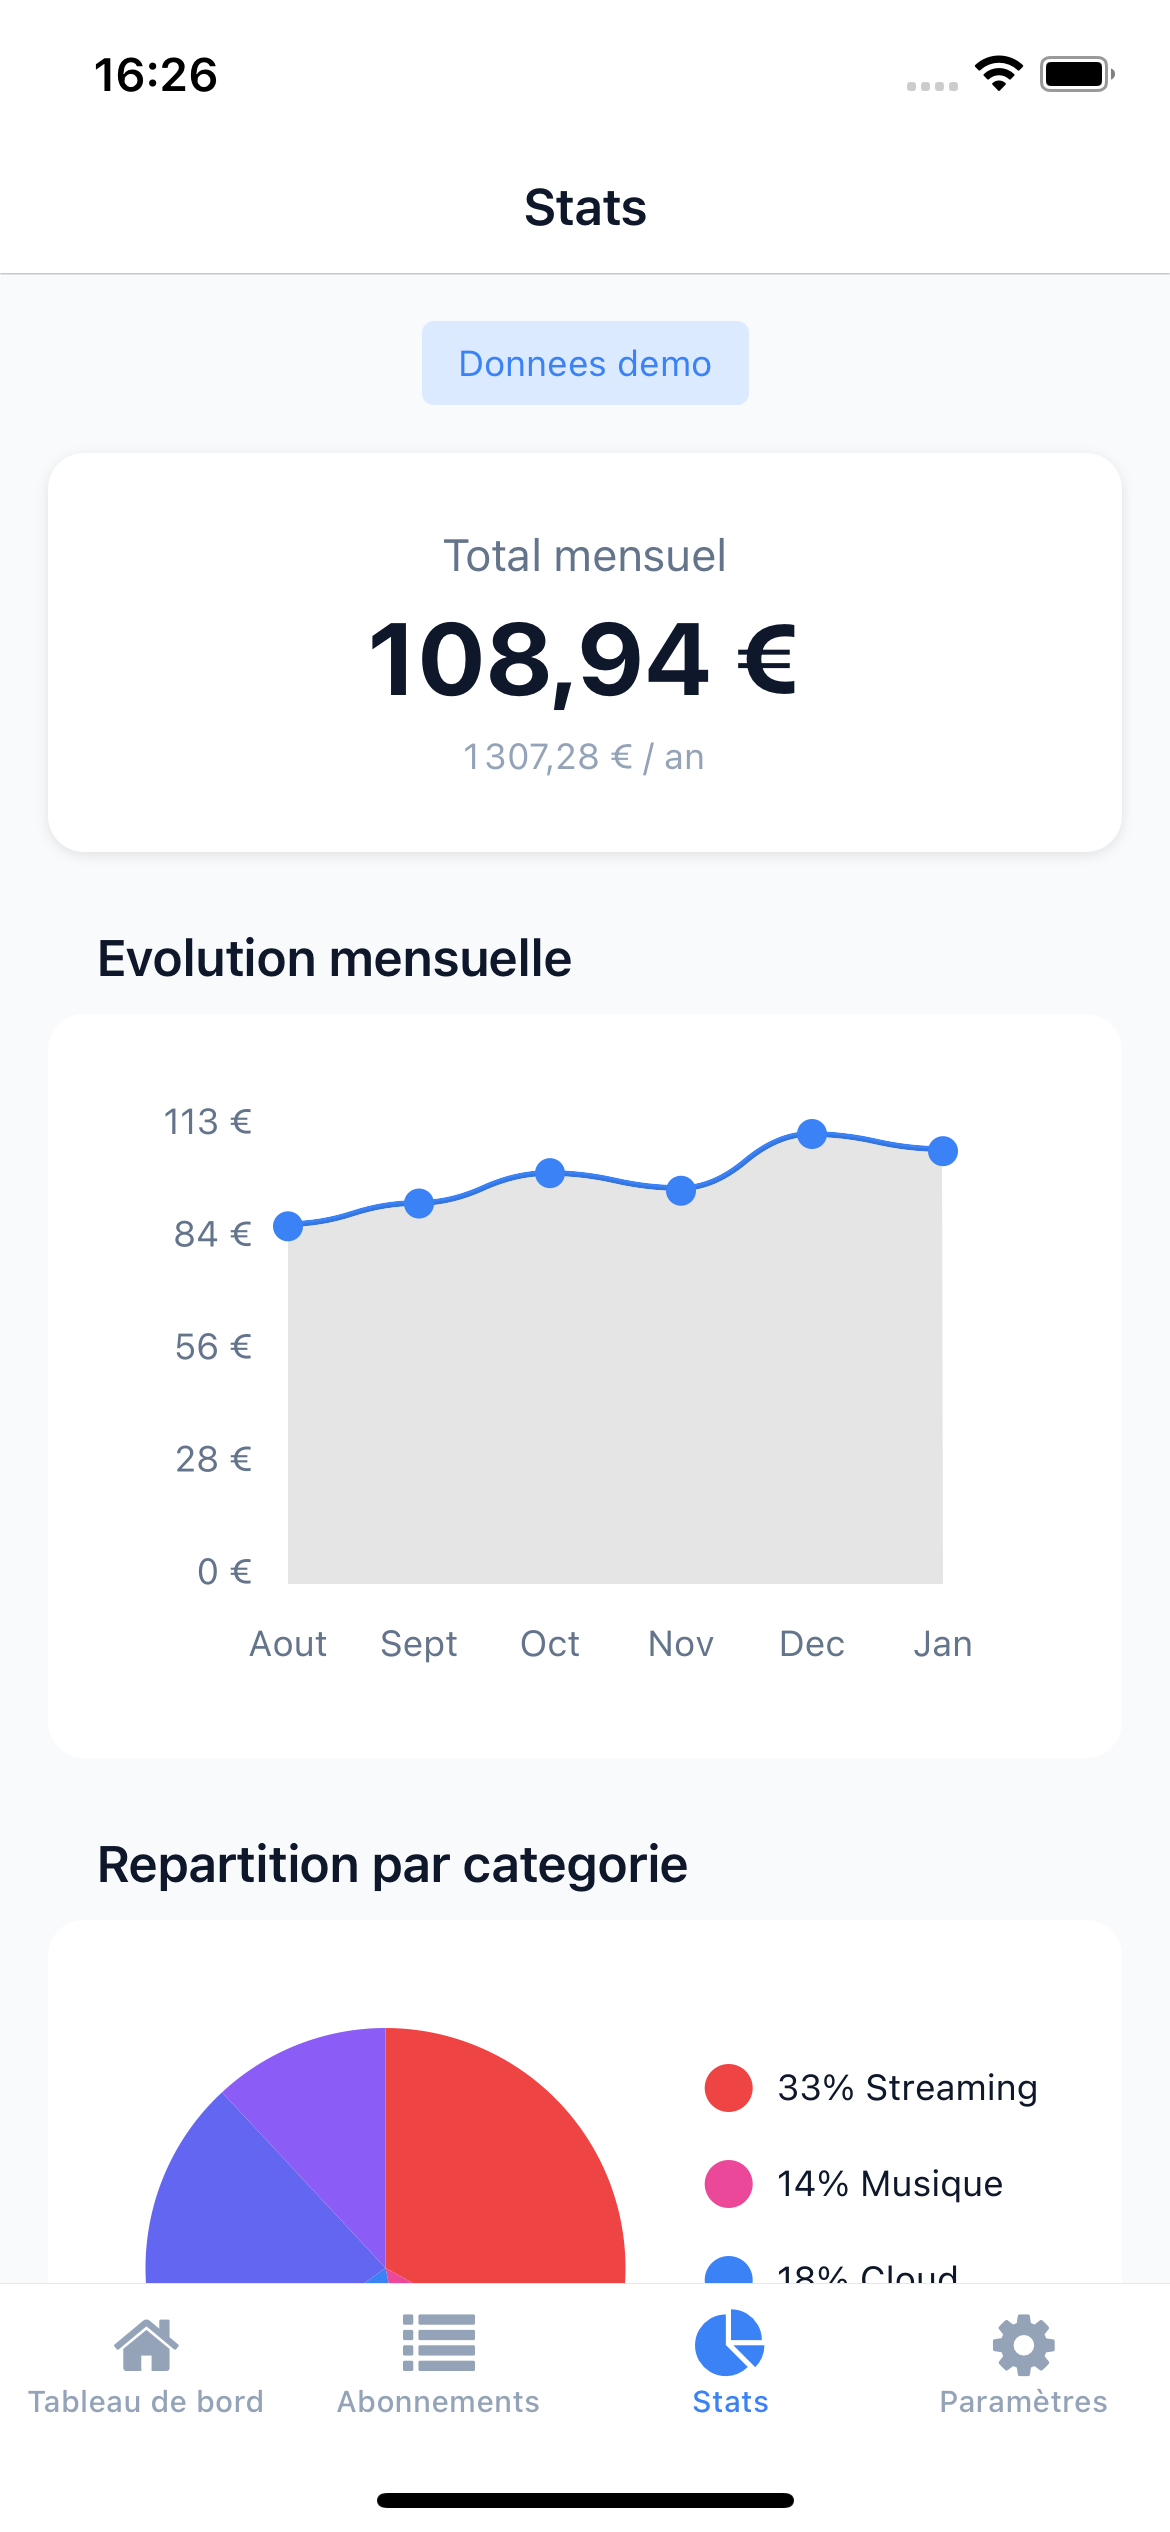Tap the Evolution mensuelle section heading

coord(334,957)
